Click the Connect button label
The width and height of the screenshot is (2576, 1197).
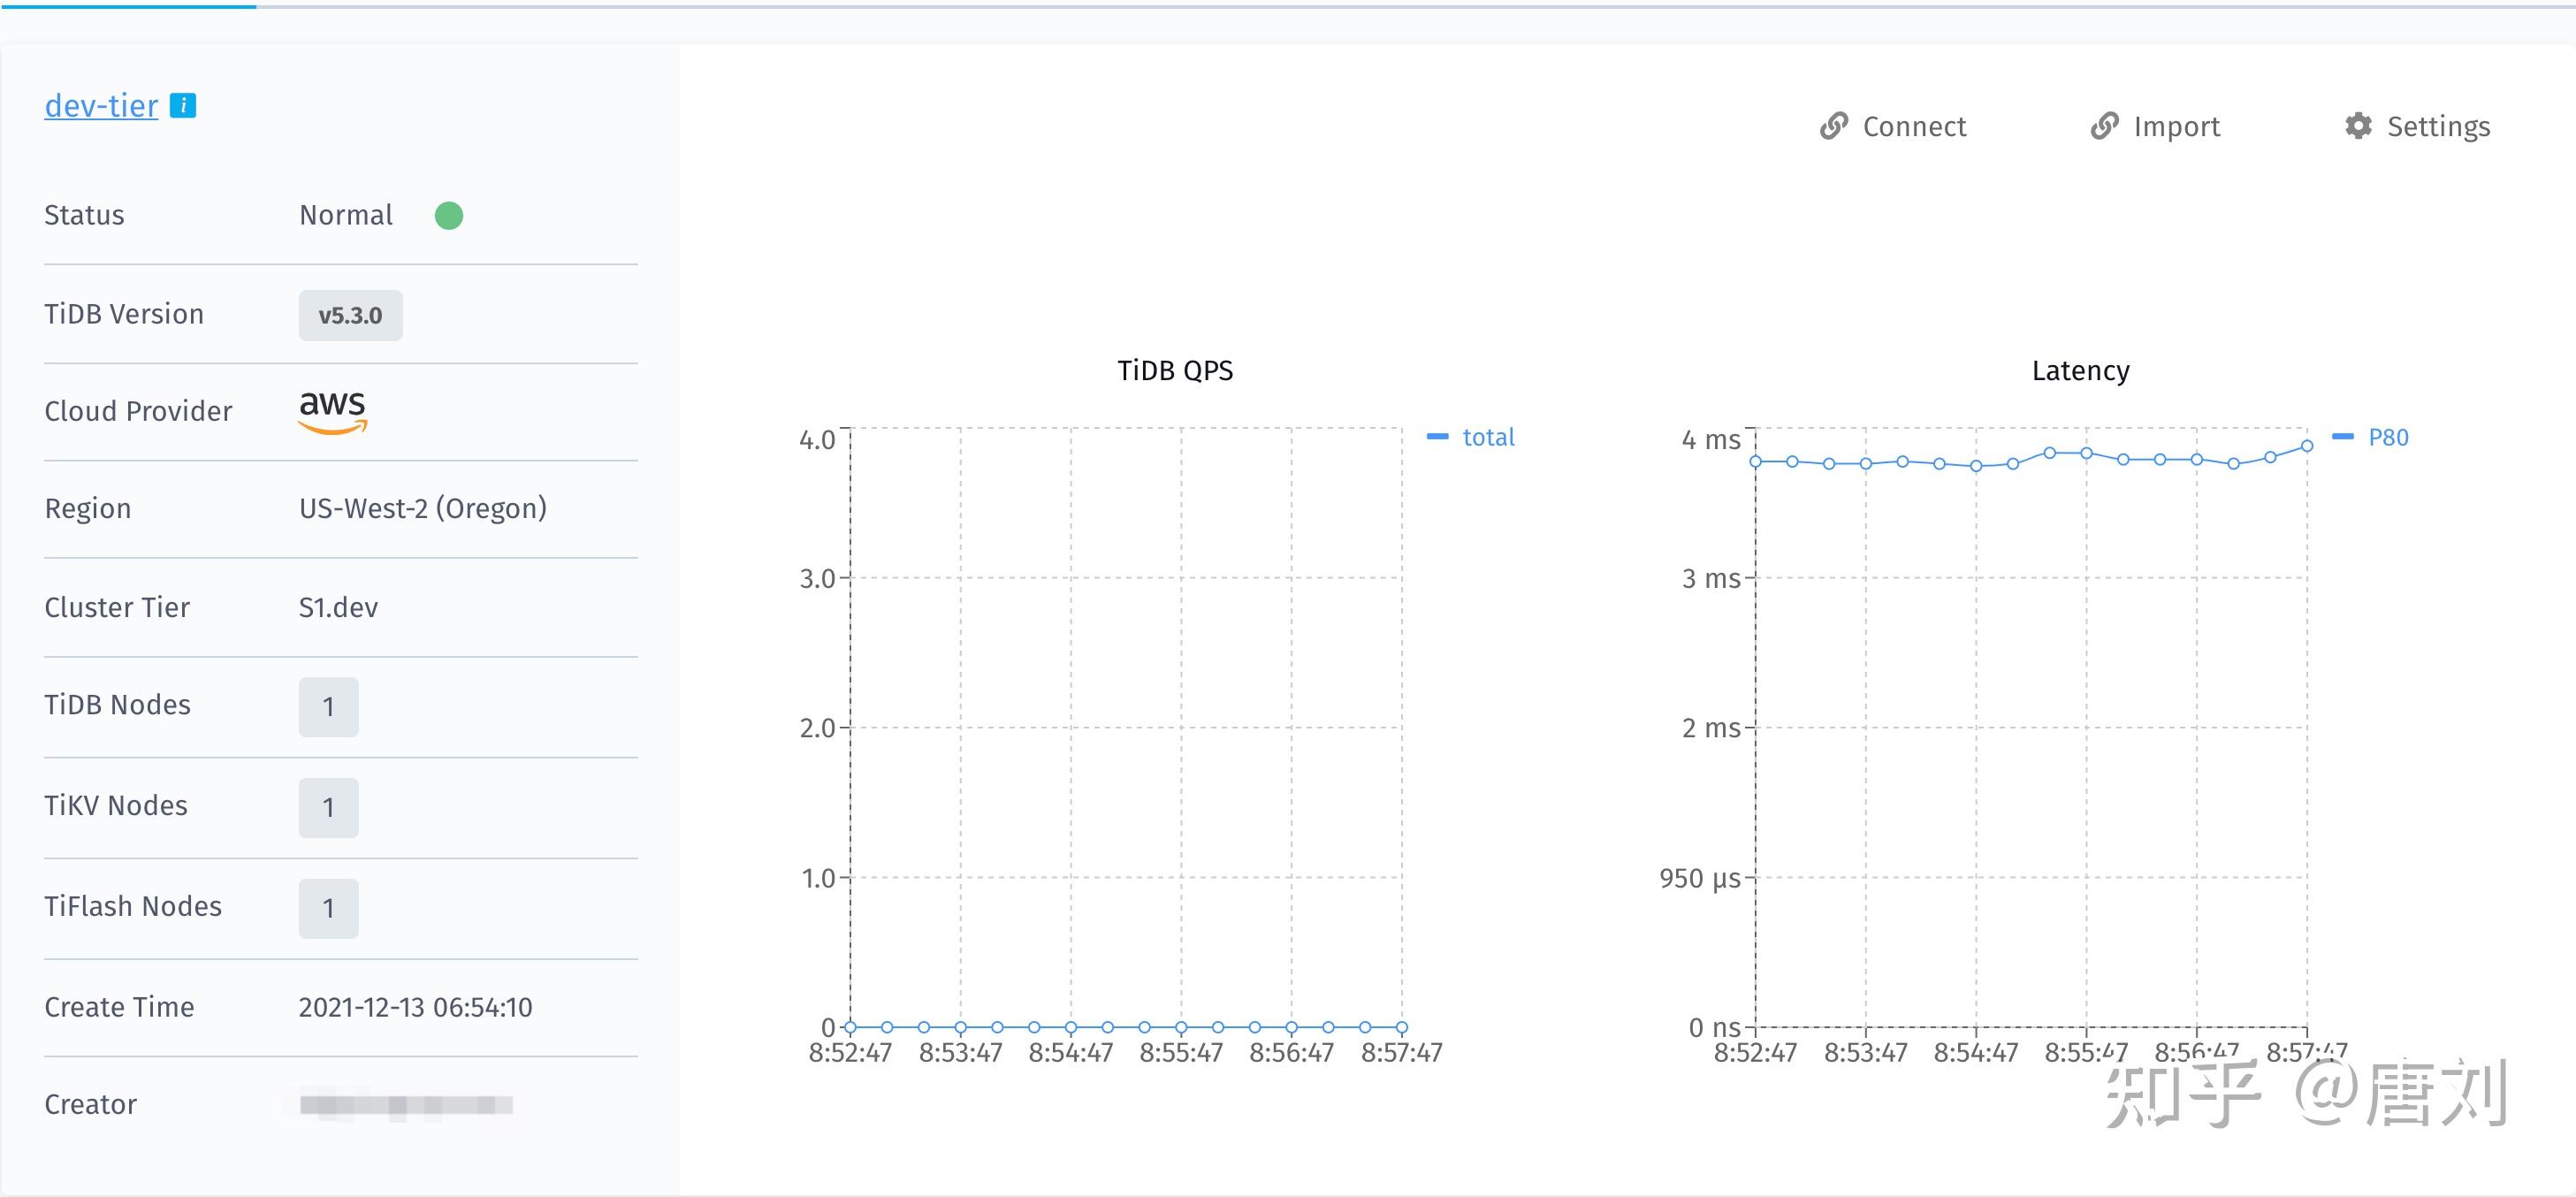[1914, 126]
